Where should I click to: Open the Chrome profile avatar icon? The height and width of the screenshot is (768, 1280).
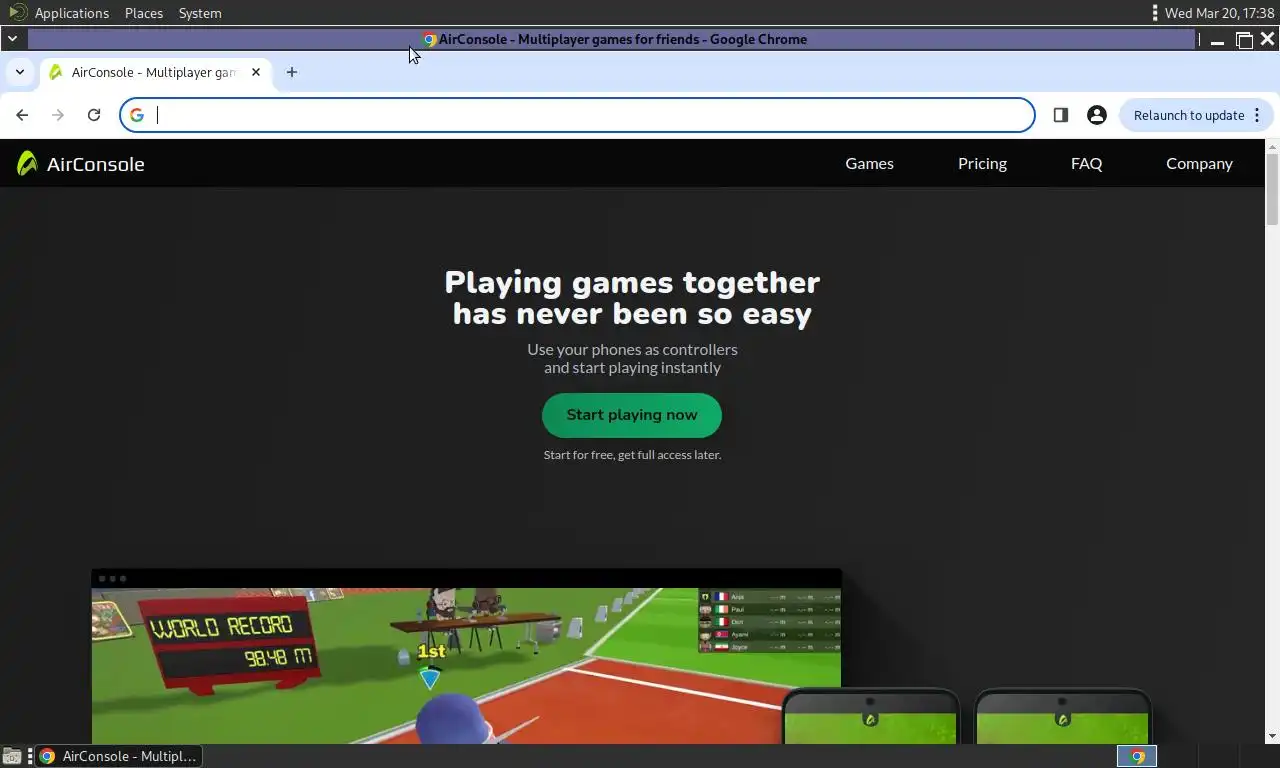click(x=1097, y=115)
